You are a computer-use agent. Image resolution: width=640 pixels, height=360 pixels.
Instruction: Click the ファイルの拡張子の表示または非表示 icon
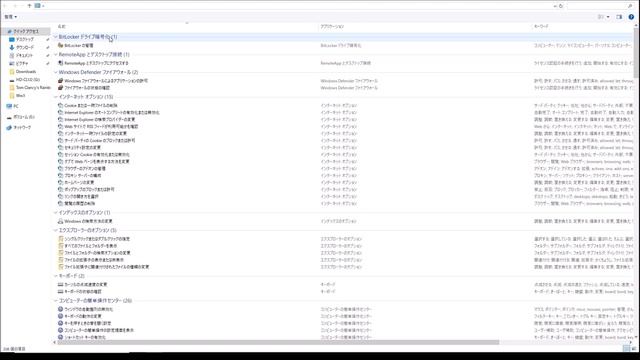60,260
